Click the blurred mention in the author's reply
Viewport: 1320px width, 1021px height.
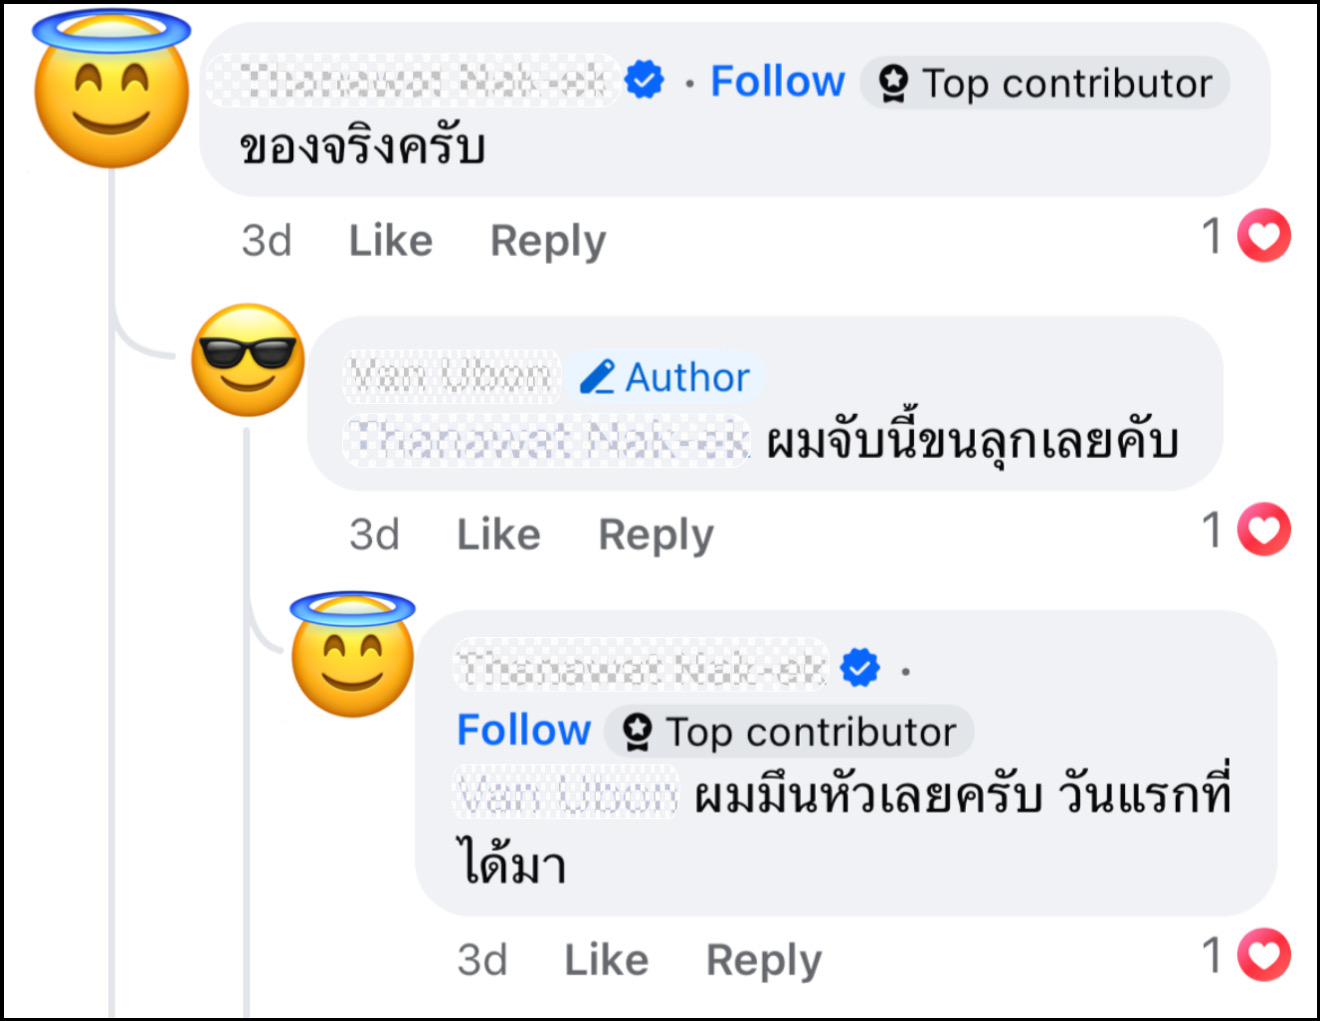(x=547, y=441)
